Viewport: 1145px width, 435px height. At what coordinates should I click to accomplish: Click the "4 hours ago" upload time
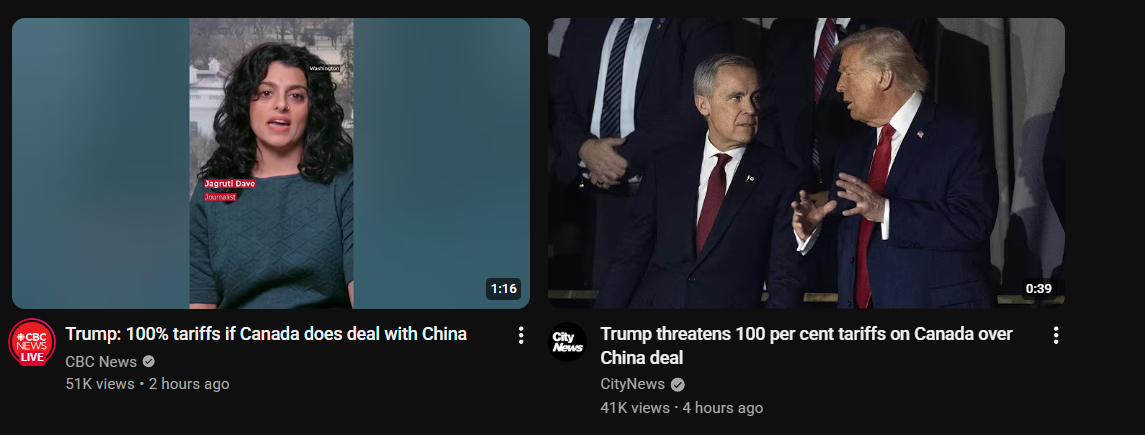723,408
